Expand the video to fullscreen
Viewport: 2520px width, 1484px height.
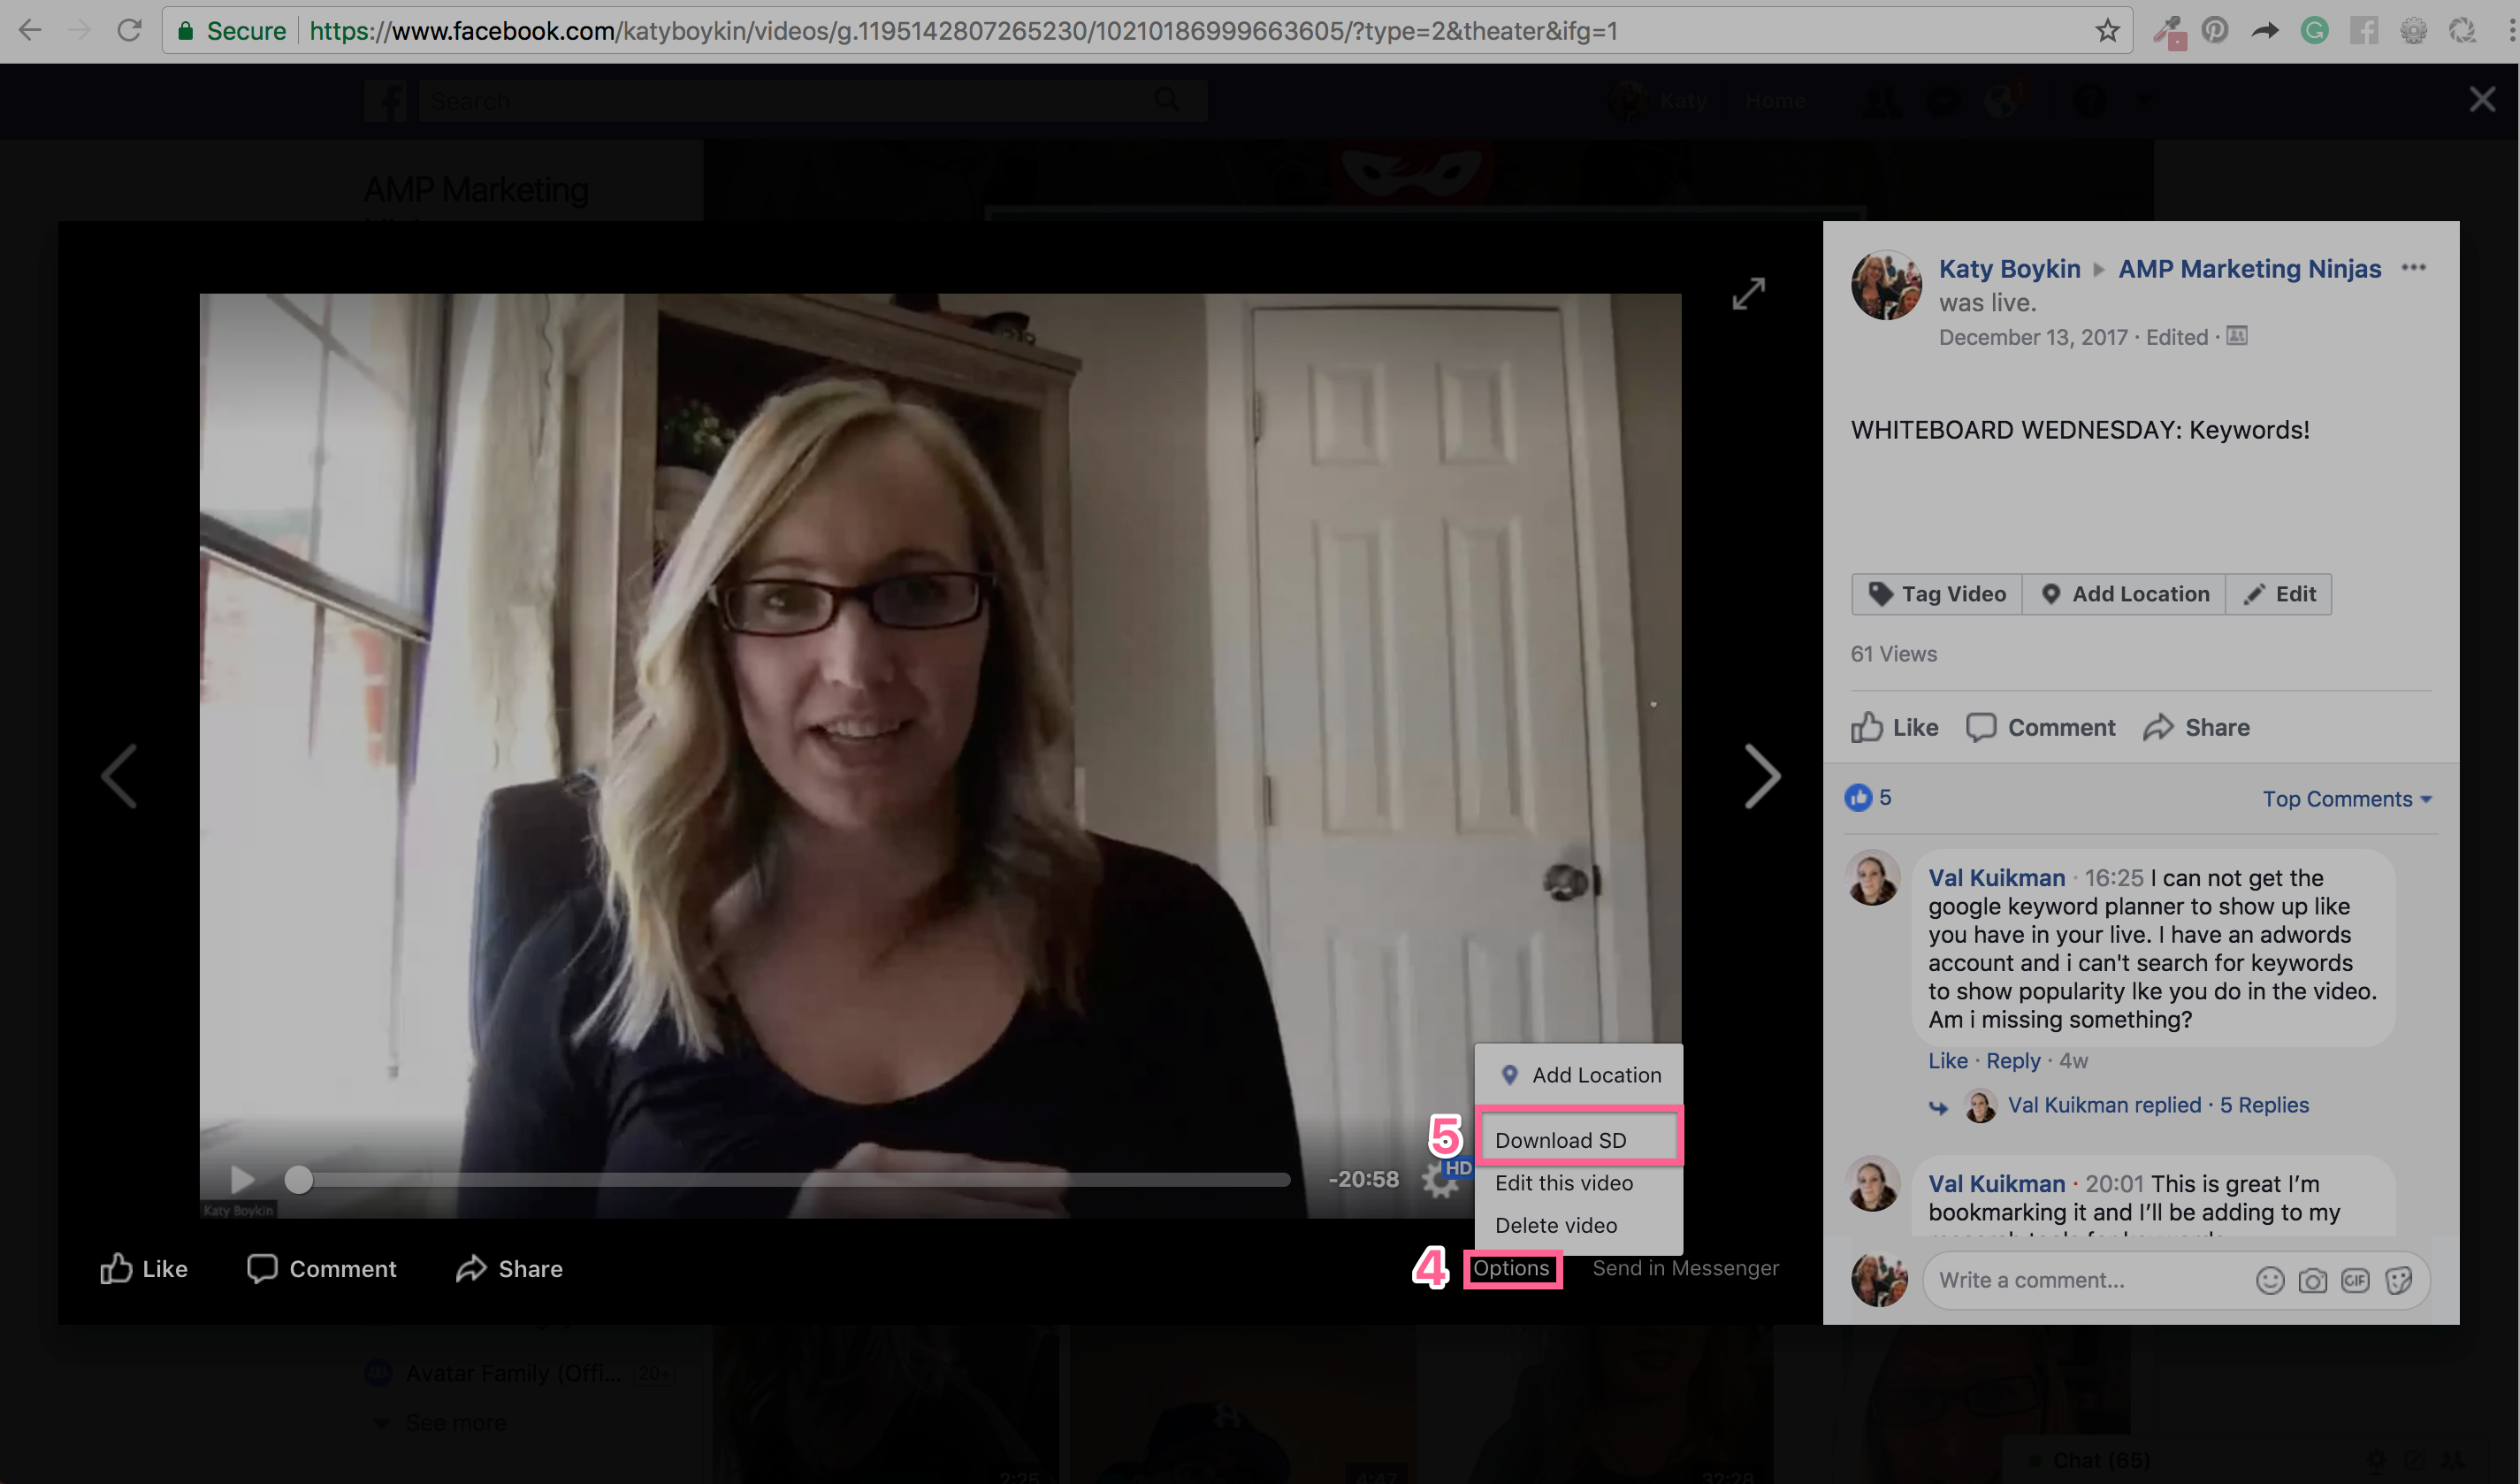click(x=1748, y=293)
